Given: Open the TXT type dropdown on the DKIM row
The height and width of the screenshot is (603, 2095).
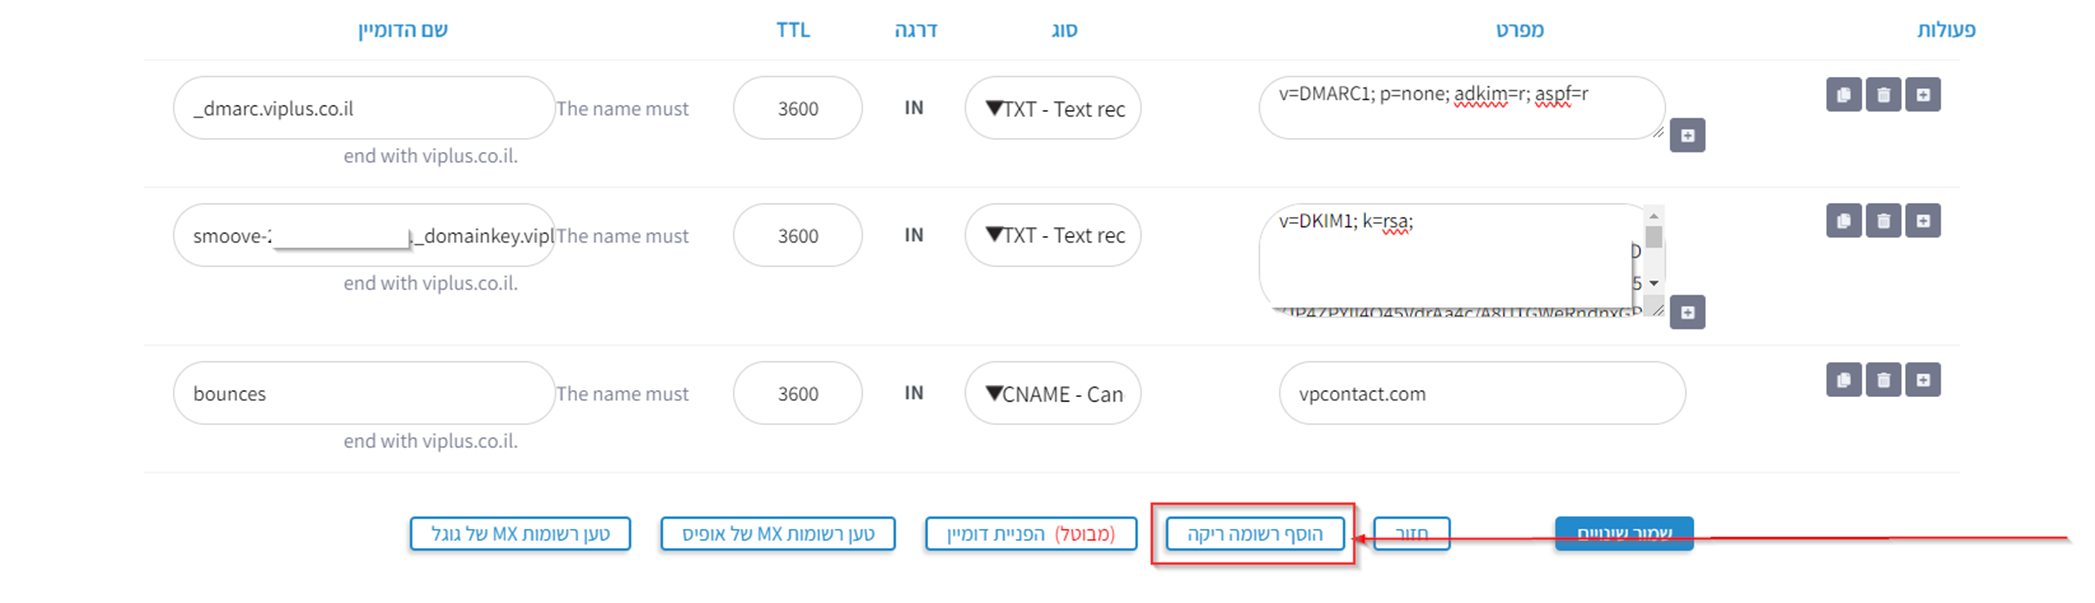Looking at the screenshot, I should pos(1051,235).
